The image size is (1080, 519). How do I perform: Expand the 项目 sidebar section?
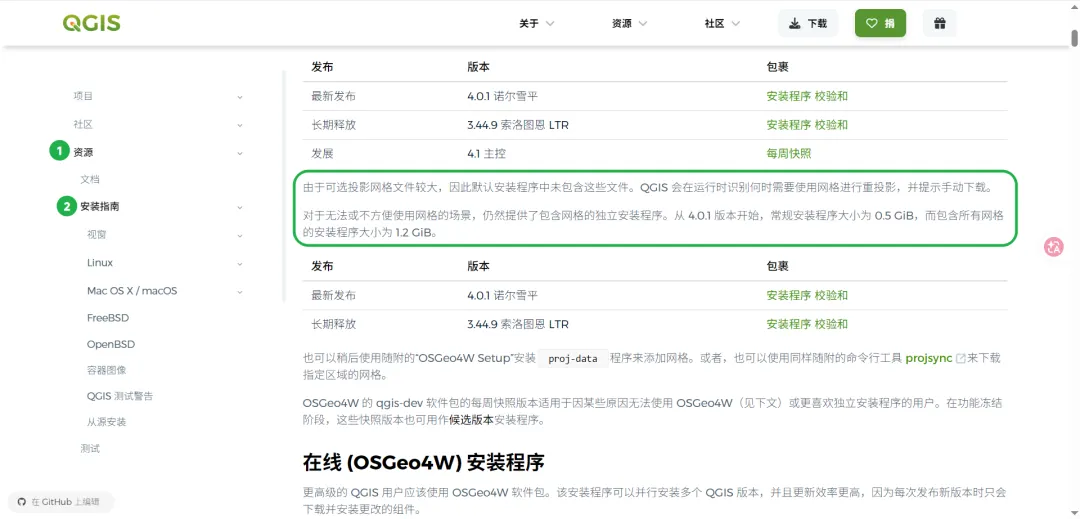[83, 96]
